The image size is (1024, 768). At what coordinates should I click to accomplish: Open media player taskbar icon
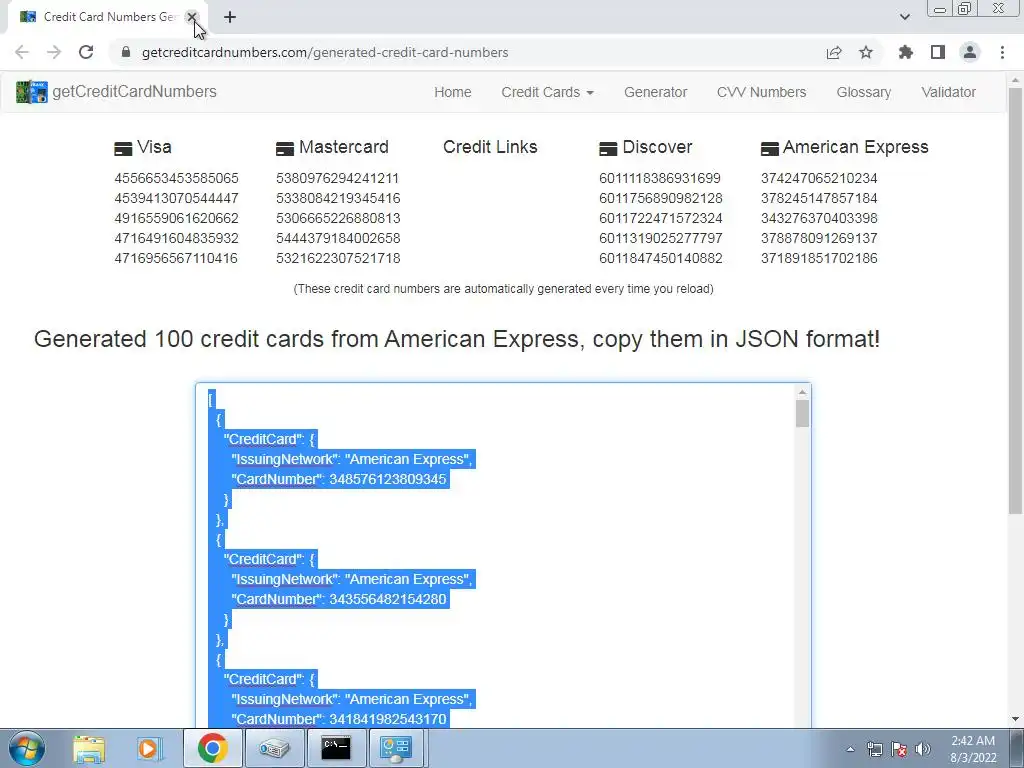(148, 748)
